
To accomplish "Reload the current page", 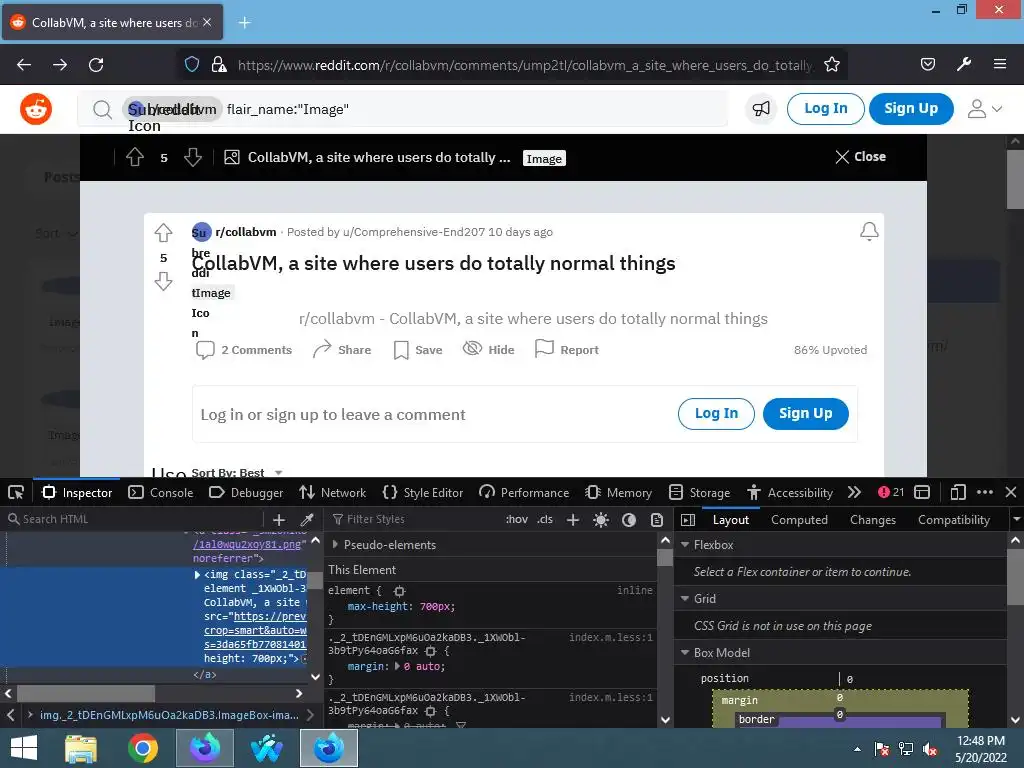I will pyautogui.click(x=96, y=65).
